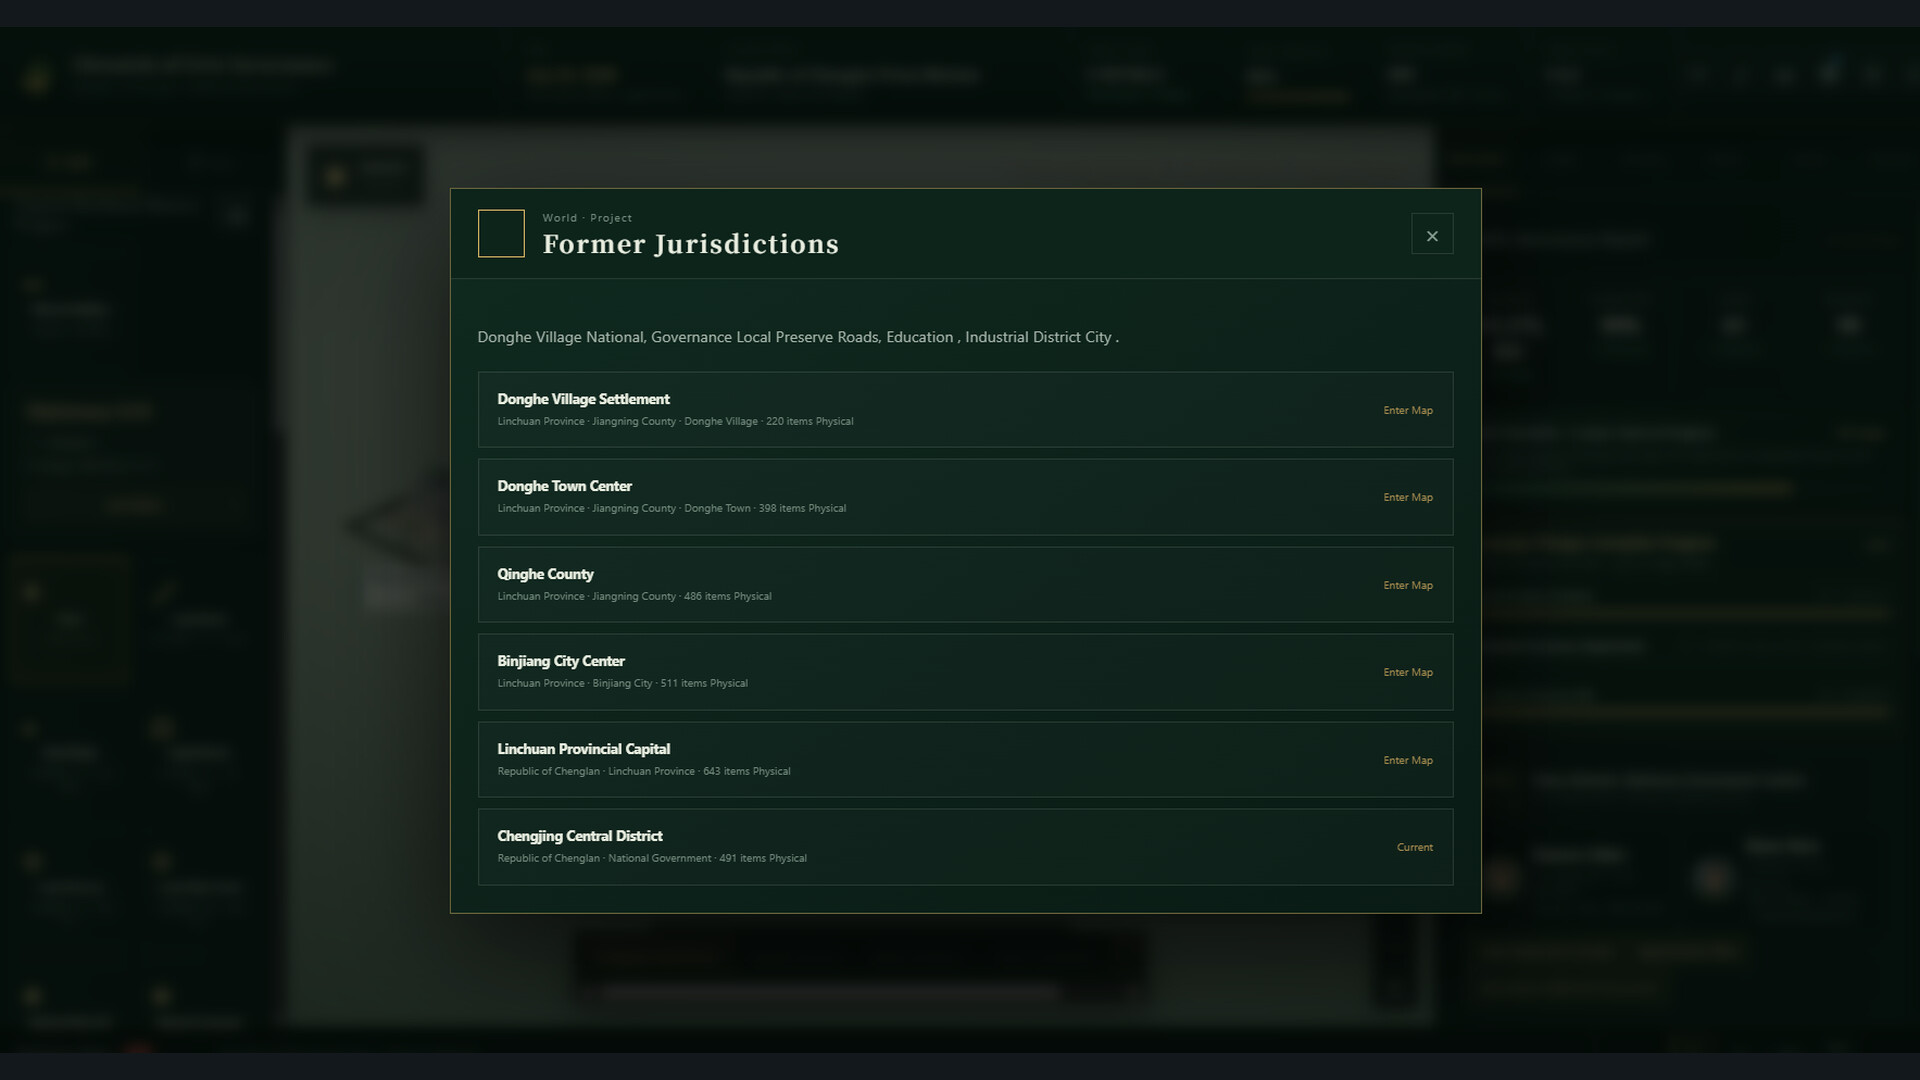
Task: Click the Former Jurisdictions heading
Action: pyautogui.click(x=690, y=244)
